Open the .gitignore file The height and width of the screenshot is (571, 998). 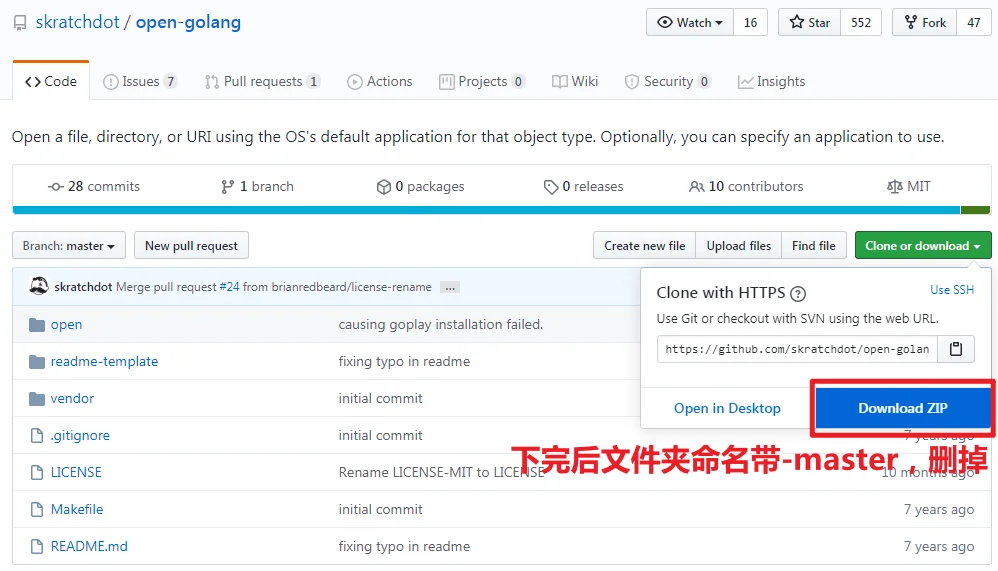[80, 435]
